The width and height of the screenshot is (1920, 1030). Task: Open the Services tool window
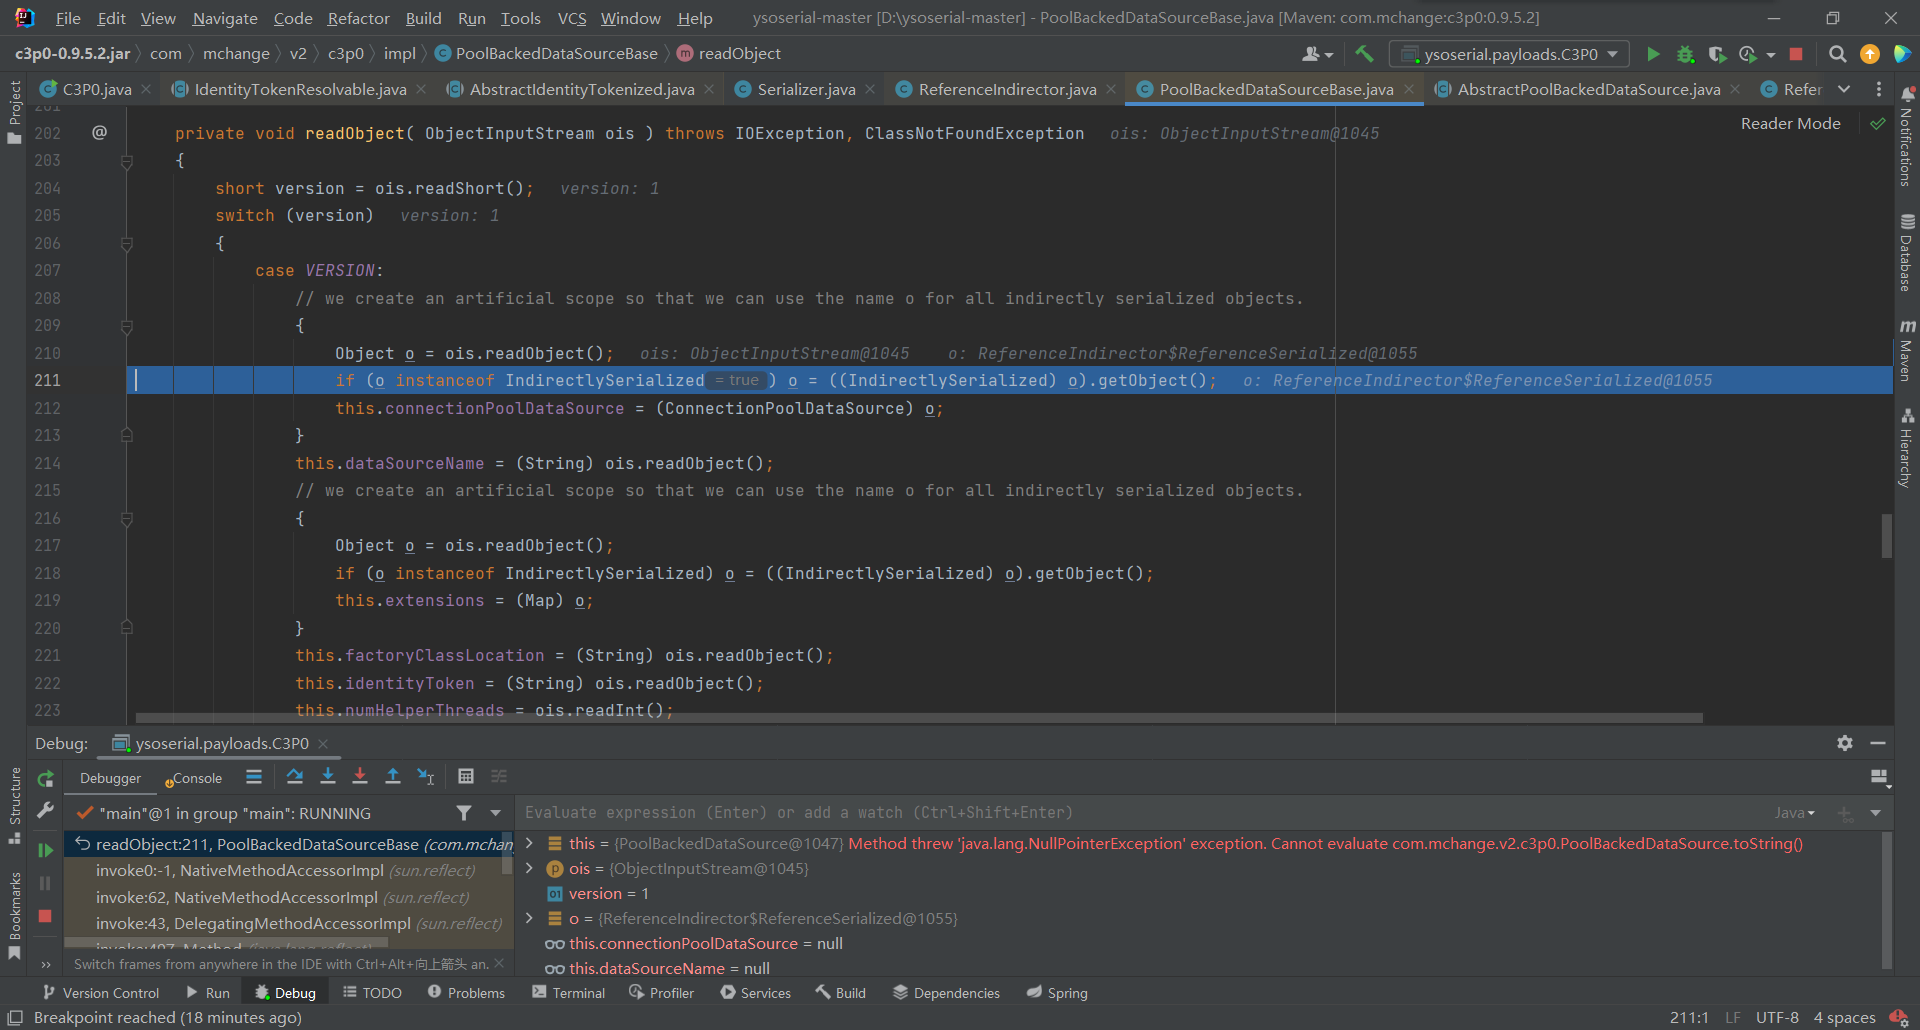click(x=756, y=993)
